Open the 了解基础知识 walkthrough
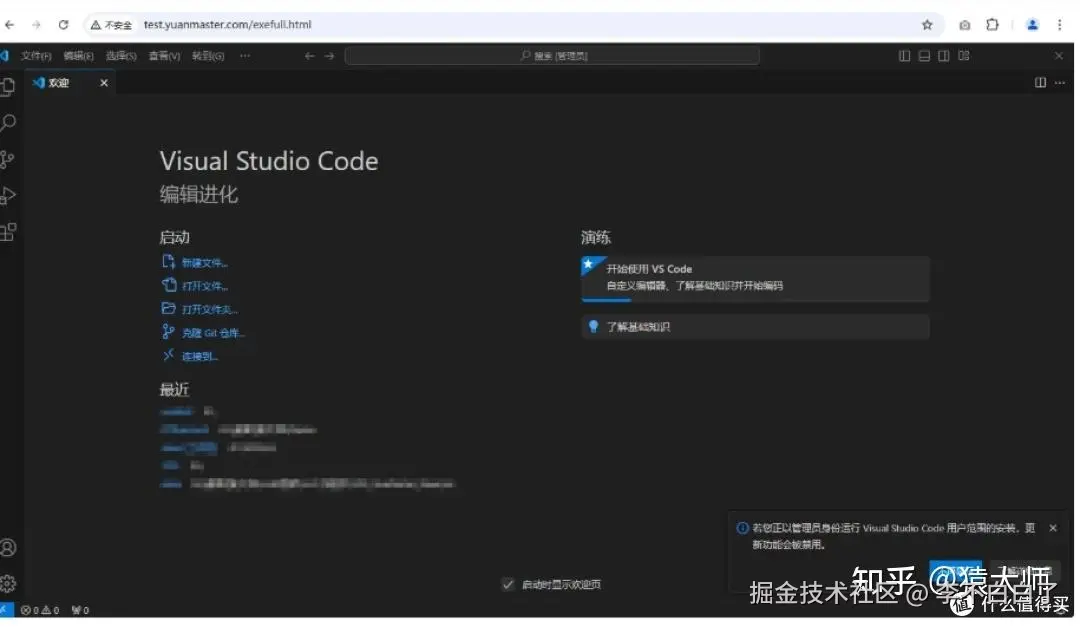Image resolution: width=1080 pixels, height=627 pixels. [756, 327]
